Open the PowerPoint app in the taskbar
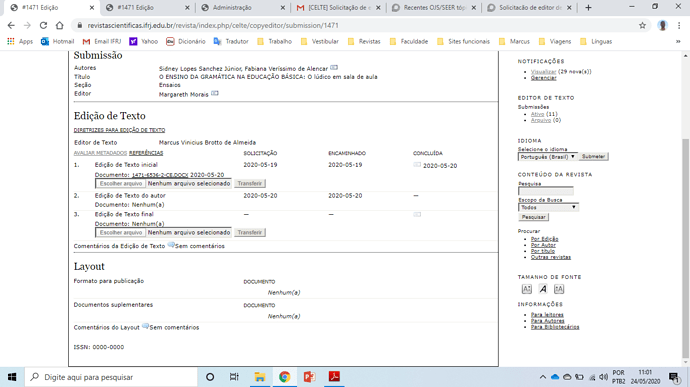 tap(309, 377)
